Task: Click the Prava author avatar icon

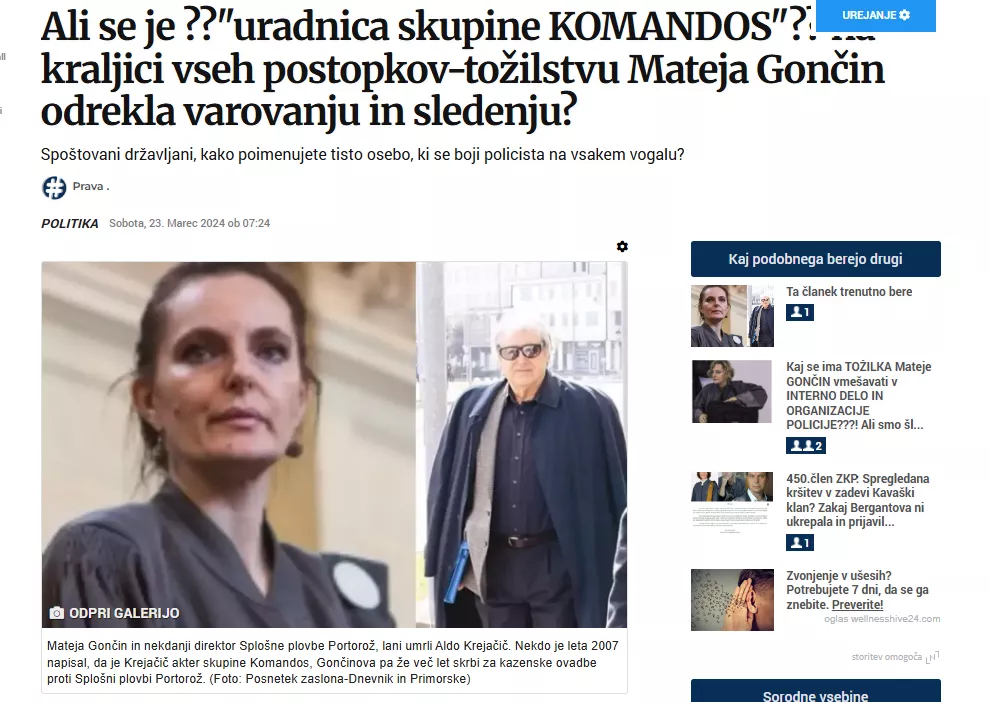Action: pyautogui.click(x=54, y=187)
